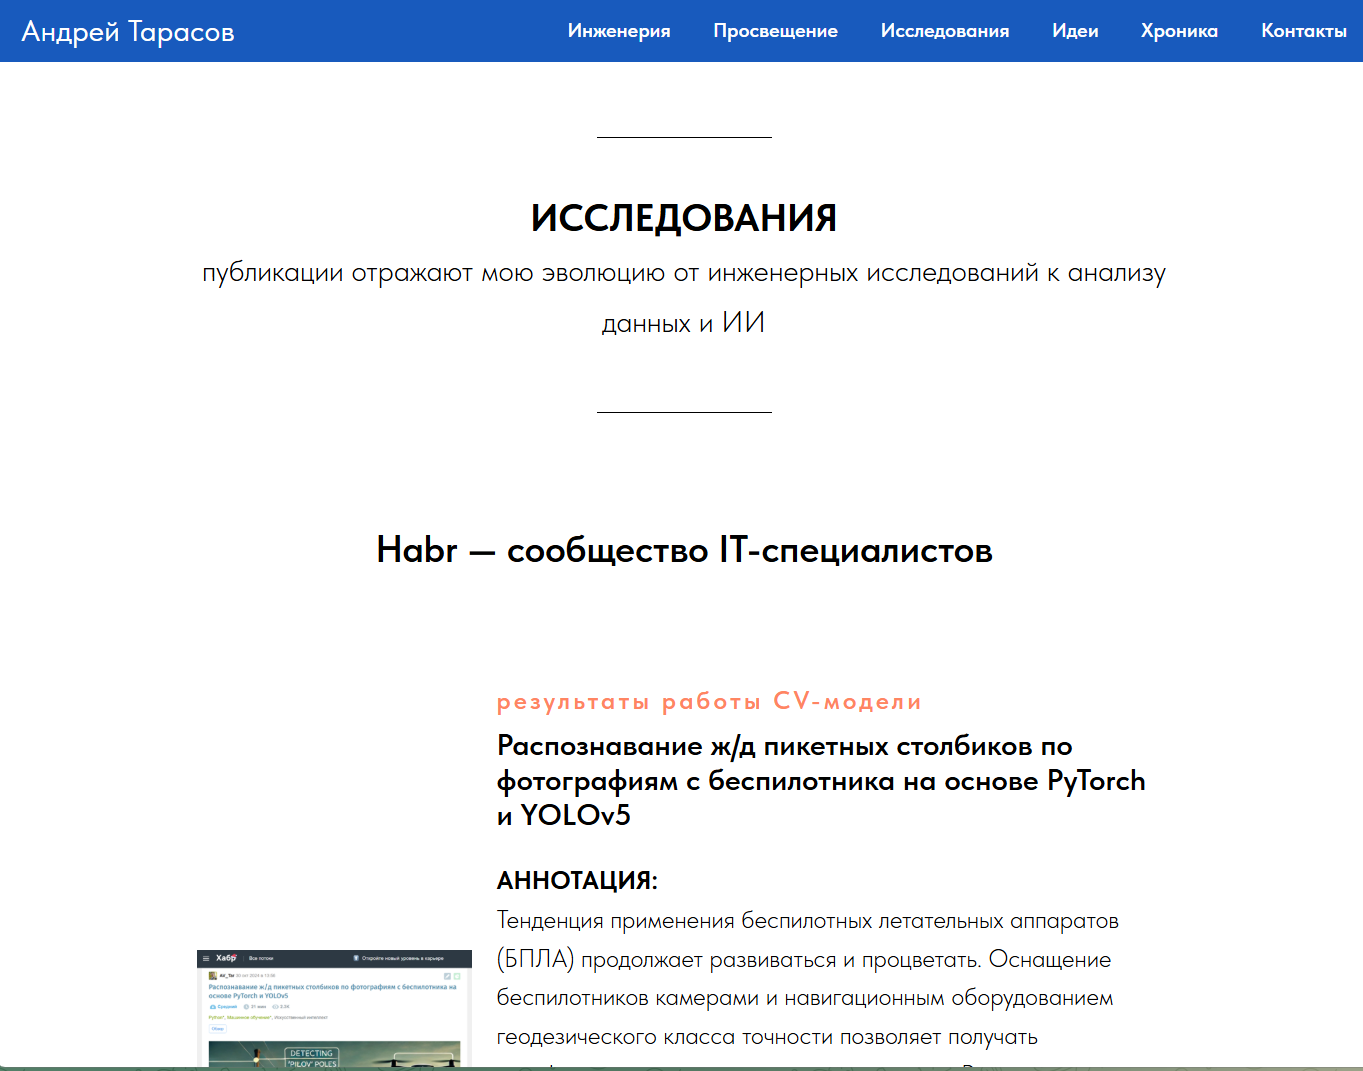Click the 'результаты работы CV-модели' label
The width and height of the screenshot is (1363, 1071).
[709, 702]
